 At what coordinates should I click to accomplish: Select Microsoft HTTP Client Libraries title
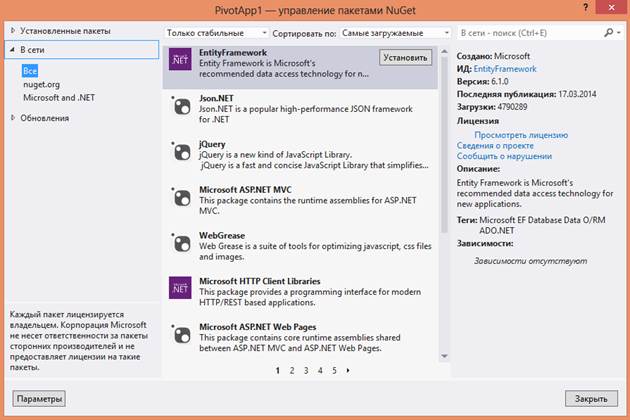(x=260, y=281)
